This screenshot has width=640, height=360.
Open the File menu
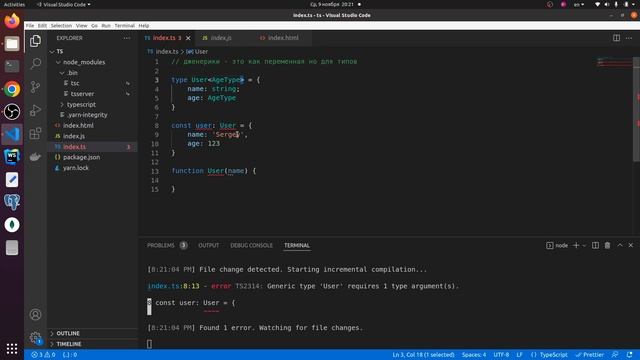(30, 25)
